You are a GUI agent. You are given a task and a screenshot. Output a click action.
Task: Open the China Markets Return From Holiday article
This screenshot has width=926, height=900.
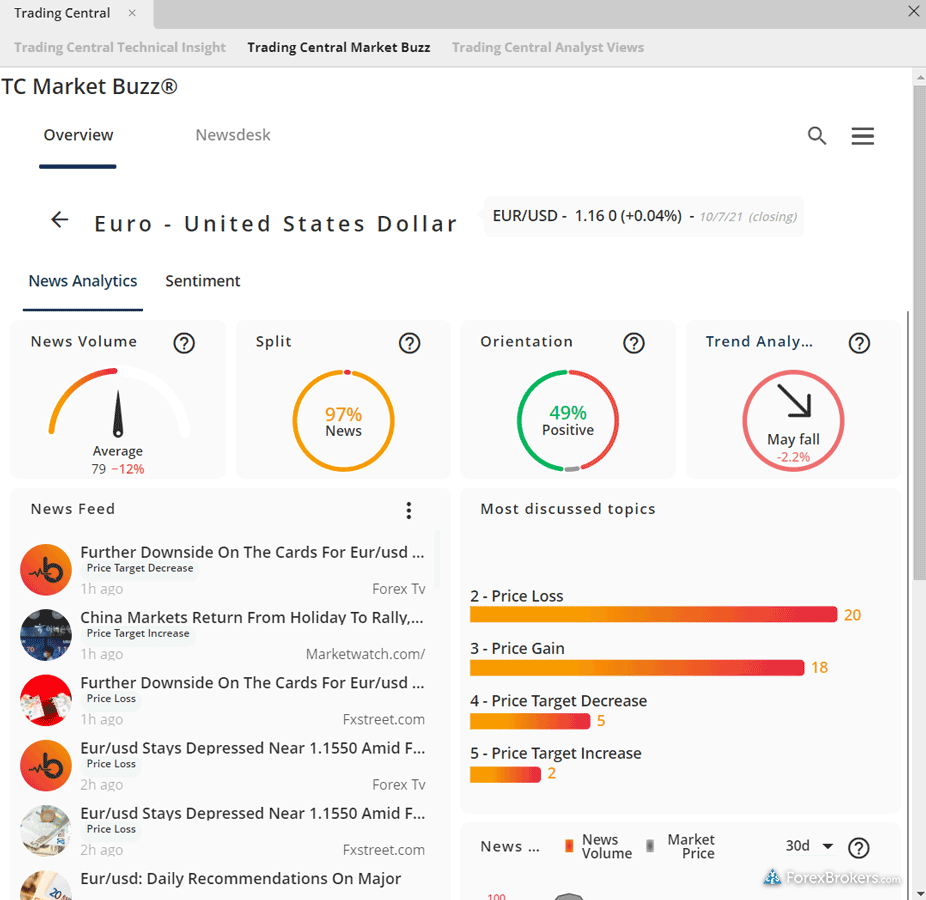pyautogui.click(x=251, y=617)
